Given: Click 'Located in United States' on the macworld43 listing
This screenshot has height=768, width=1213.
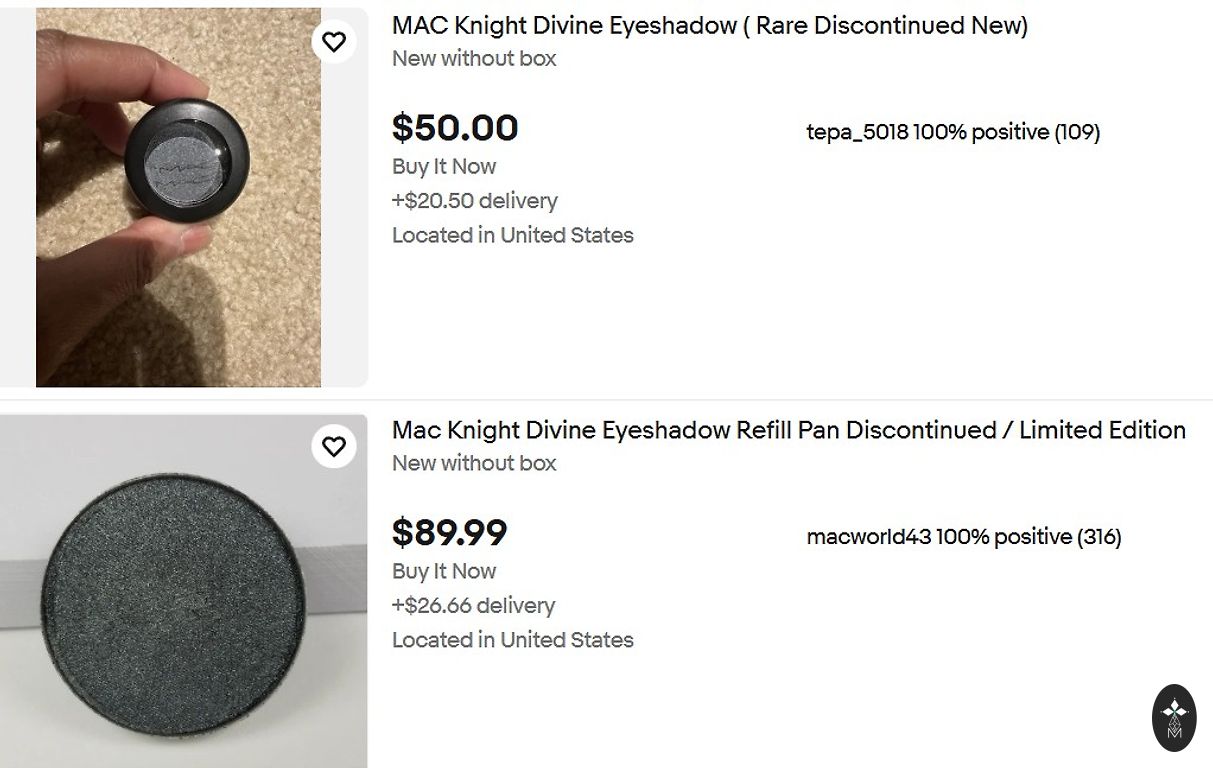Looking at the screenshot, I should pos(512,641).
